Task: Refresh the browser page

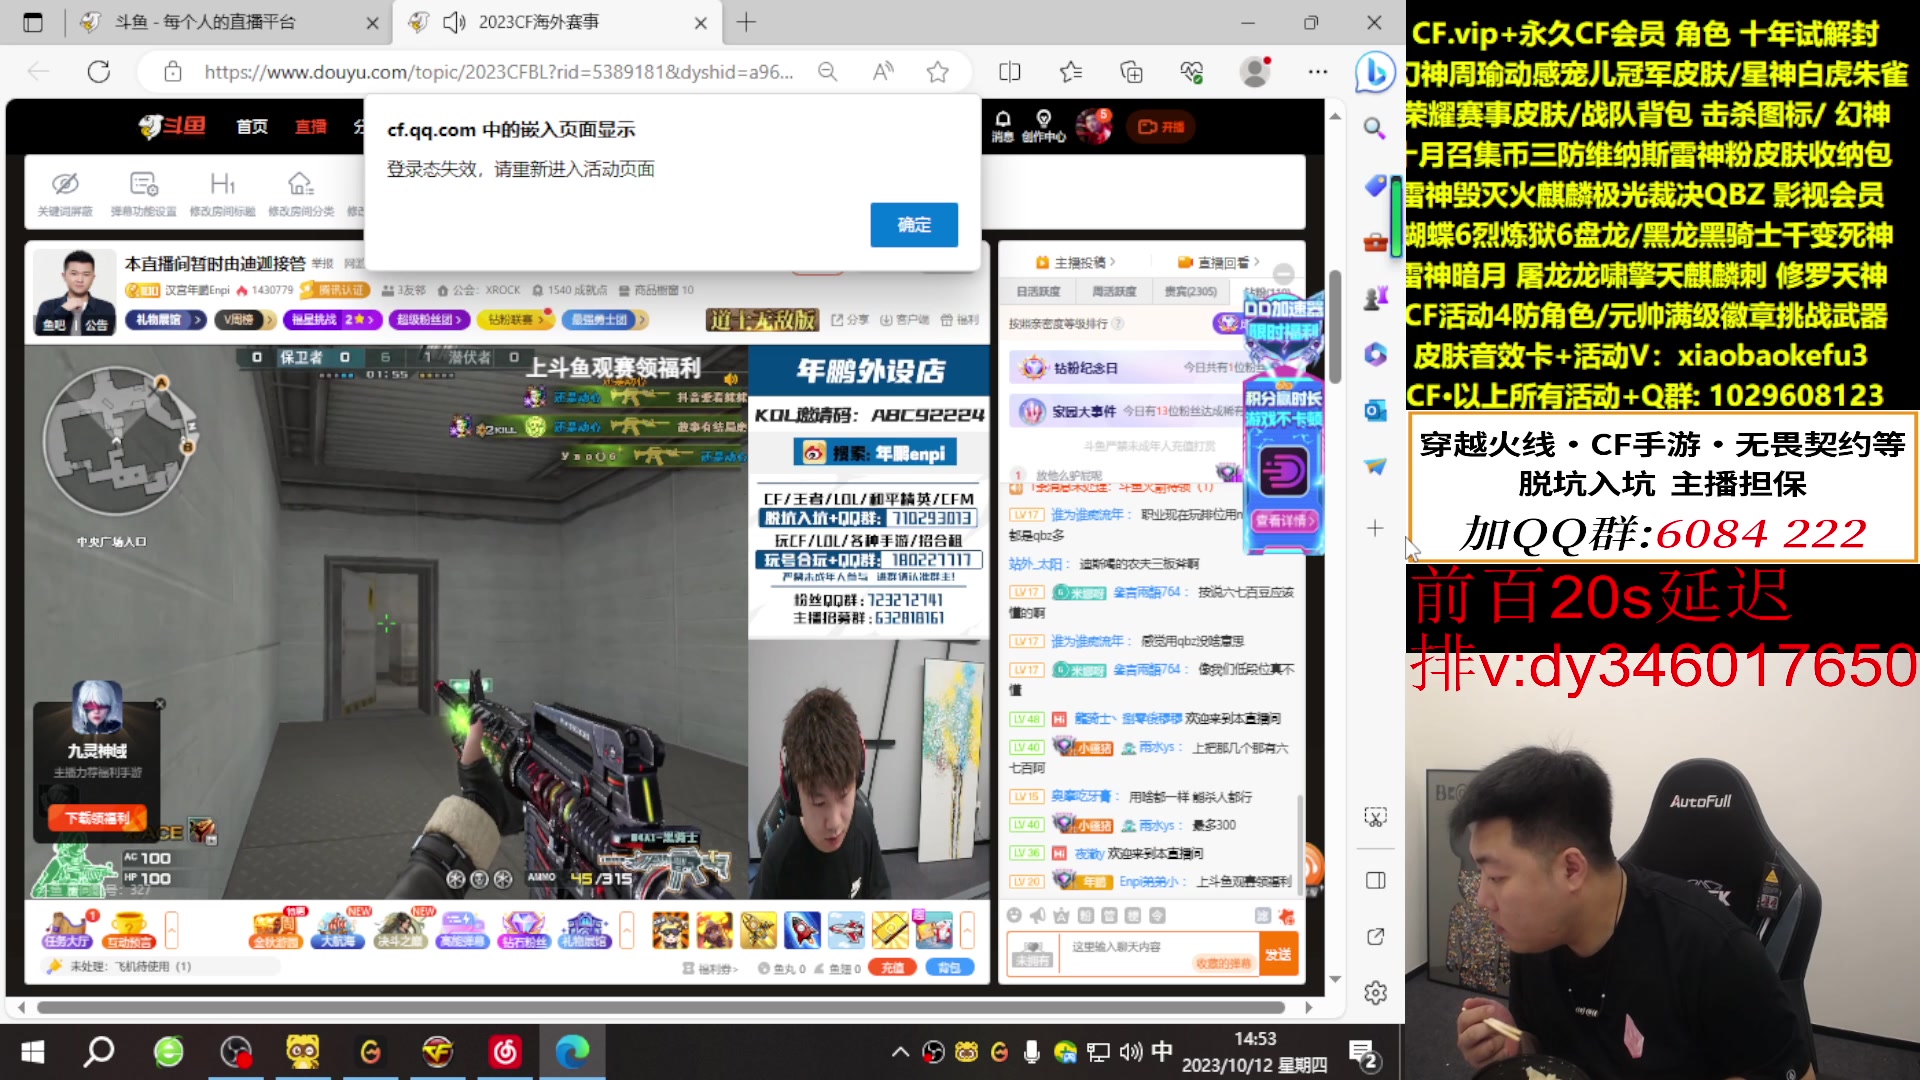Action: tap(98, 72)
